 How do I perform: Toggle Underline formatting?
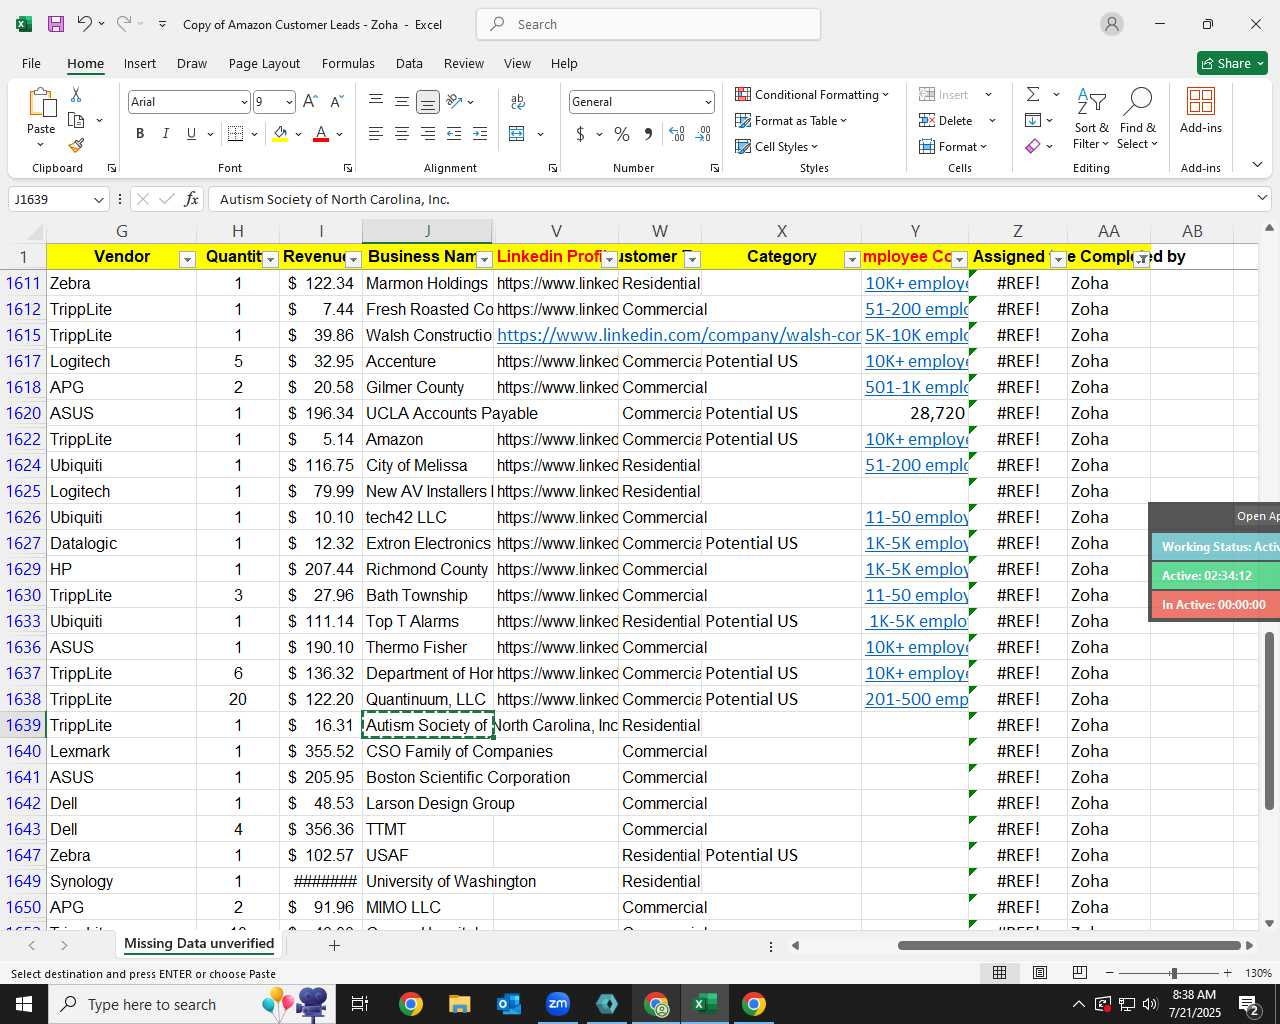[191, 134]
